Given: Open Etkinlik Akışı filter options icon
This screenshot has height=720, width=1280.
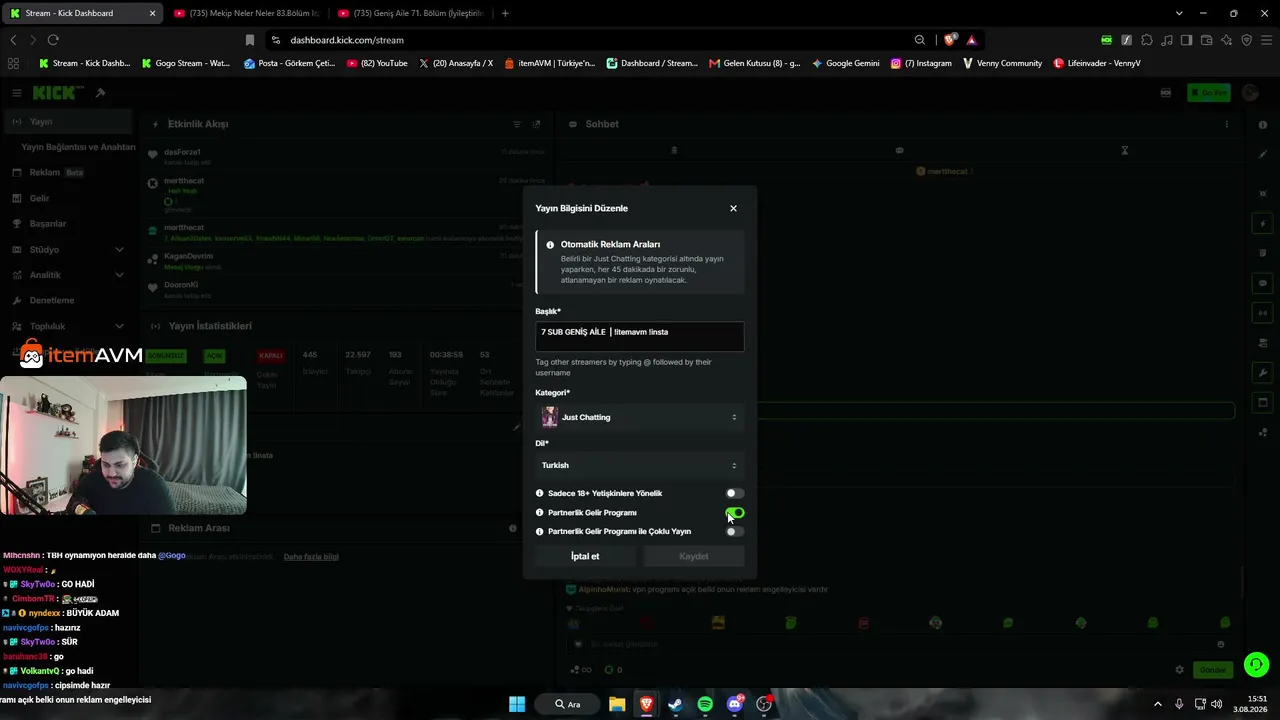Looking at the screenshot, I should [517, 124].
